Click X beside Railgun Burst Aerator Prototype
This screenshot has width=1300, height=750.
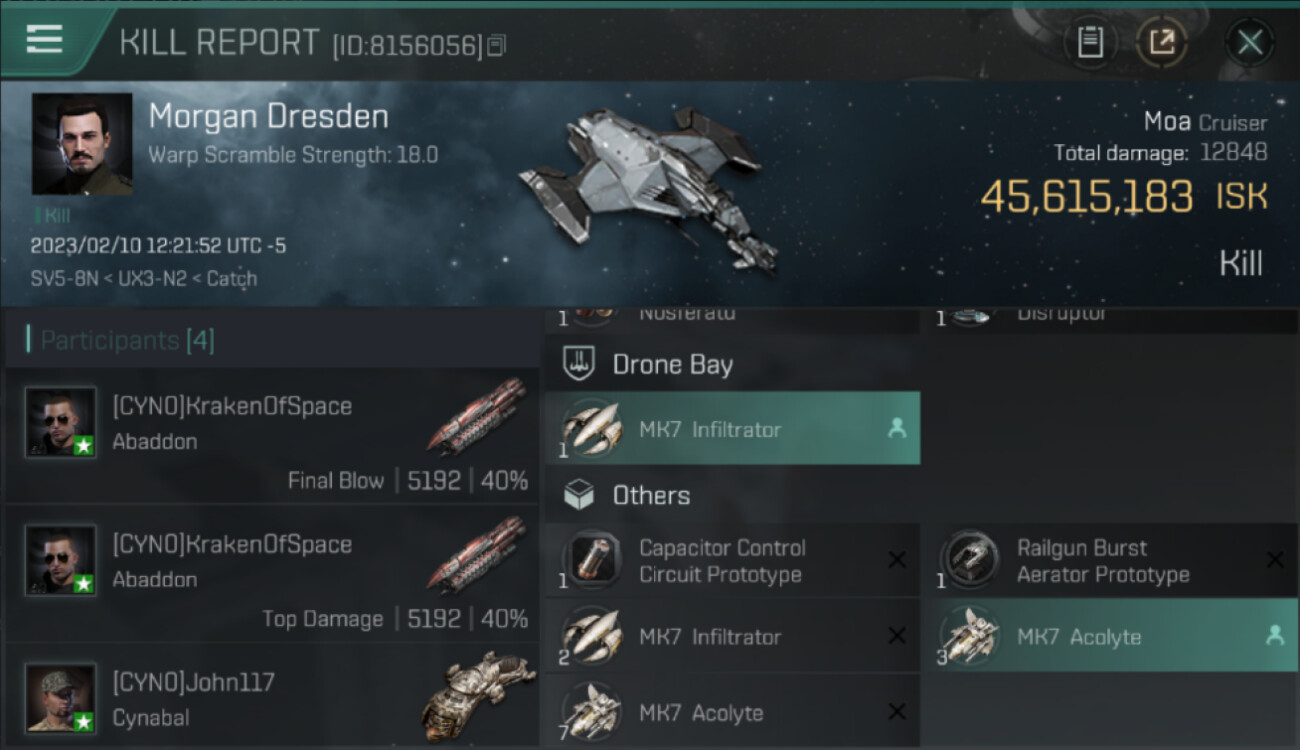[x=1275, y=560]
